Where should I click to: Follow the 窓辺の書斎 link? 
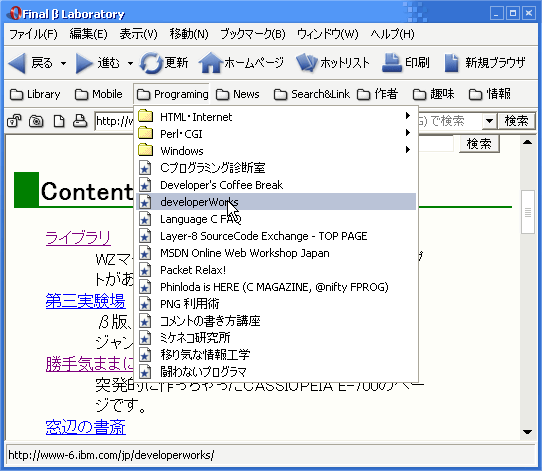(85, 427)
